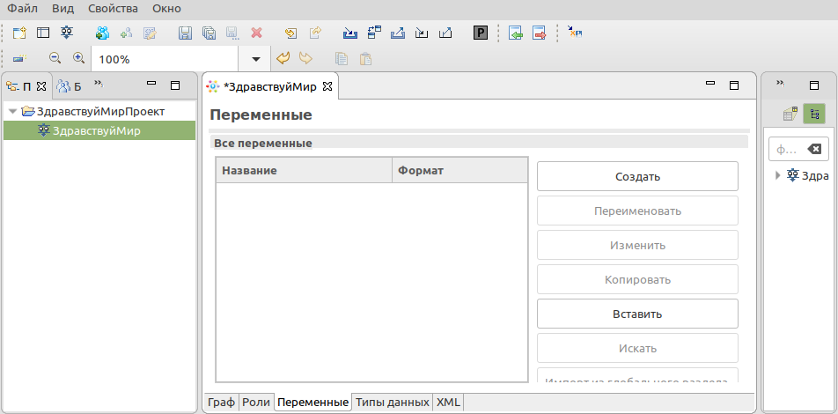Sort by the Название column header

(x=304, y=170)
